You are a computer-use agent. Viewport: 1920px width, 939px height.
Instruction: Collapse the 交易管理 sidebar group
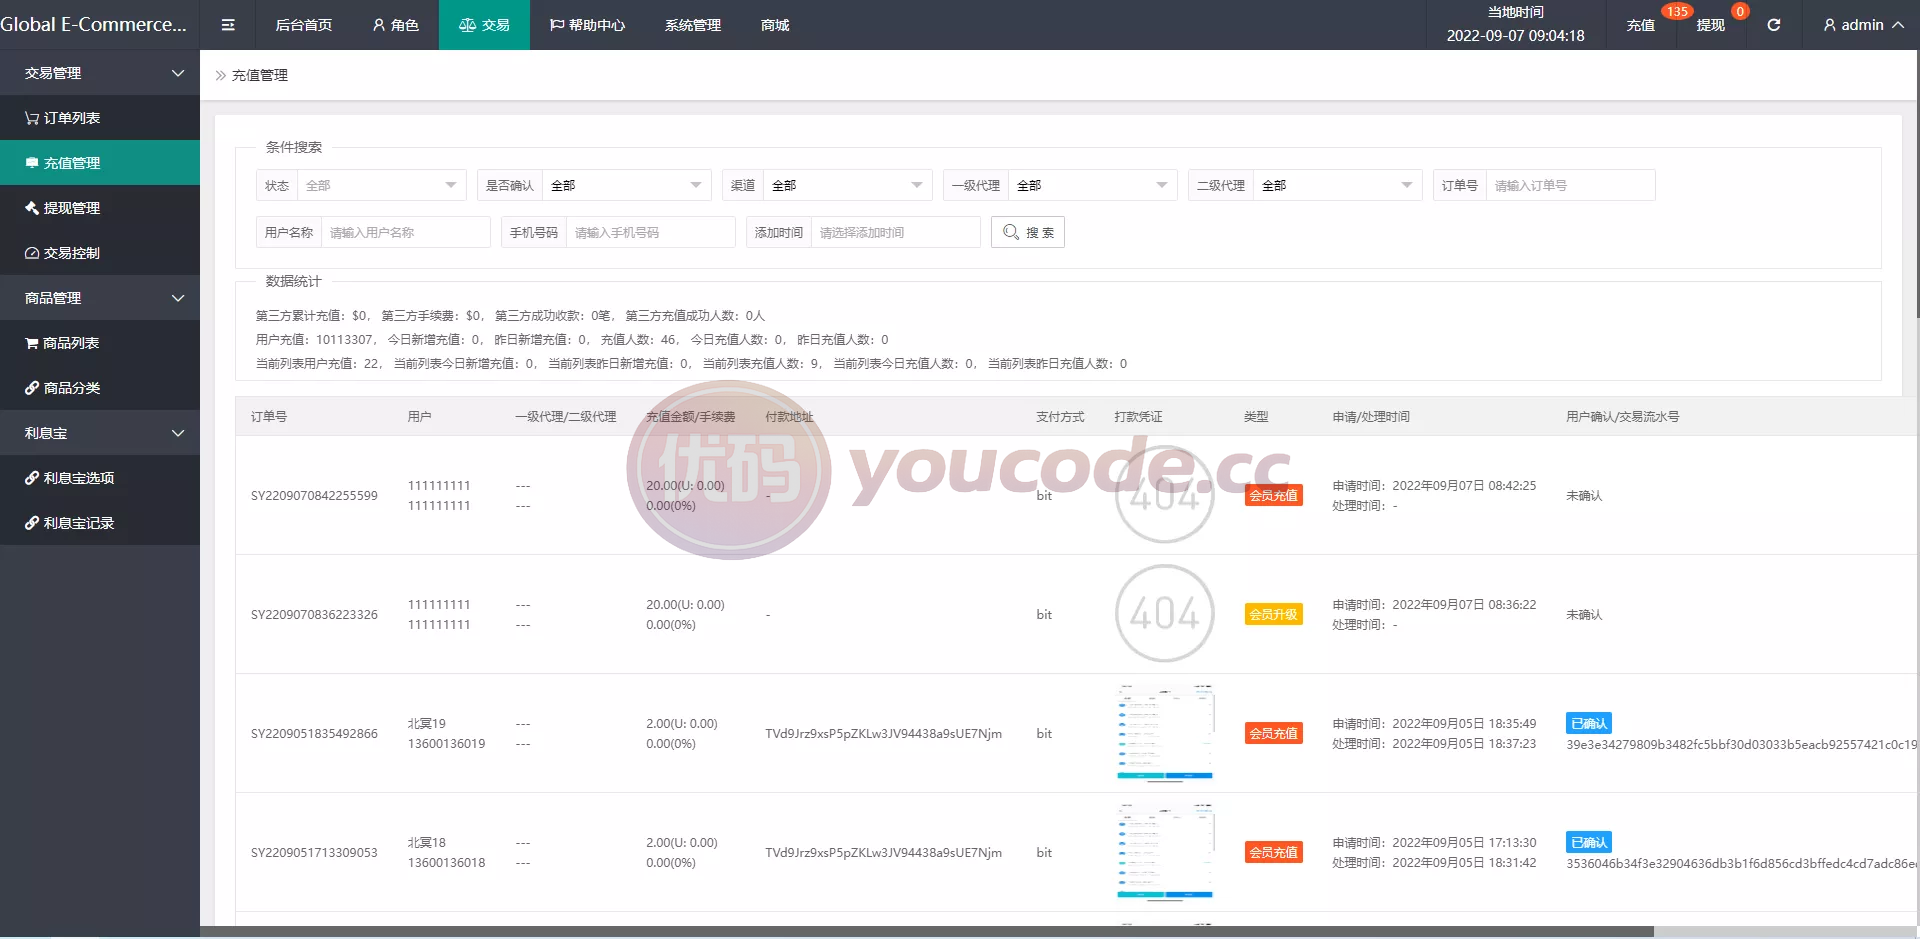coord(100,73)
